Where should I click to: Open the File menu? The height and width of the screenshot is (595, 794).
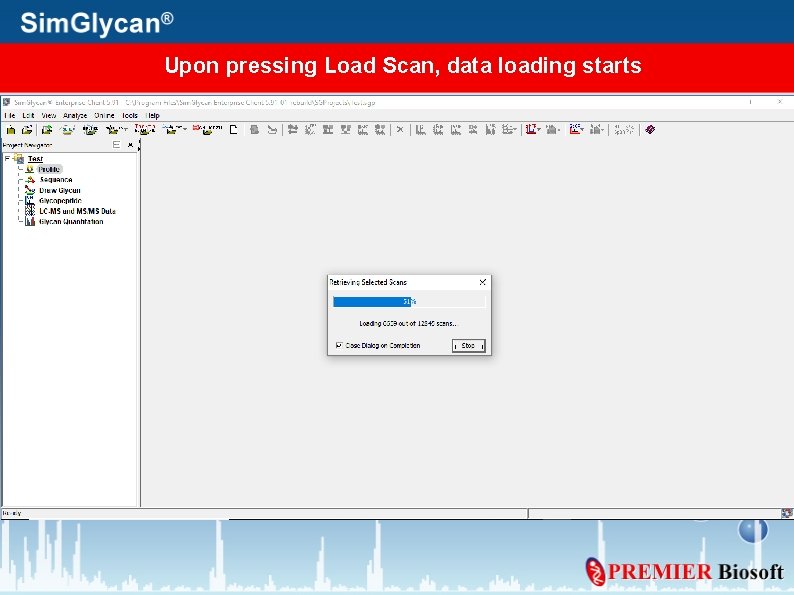coord(10,115)
